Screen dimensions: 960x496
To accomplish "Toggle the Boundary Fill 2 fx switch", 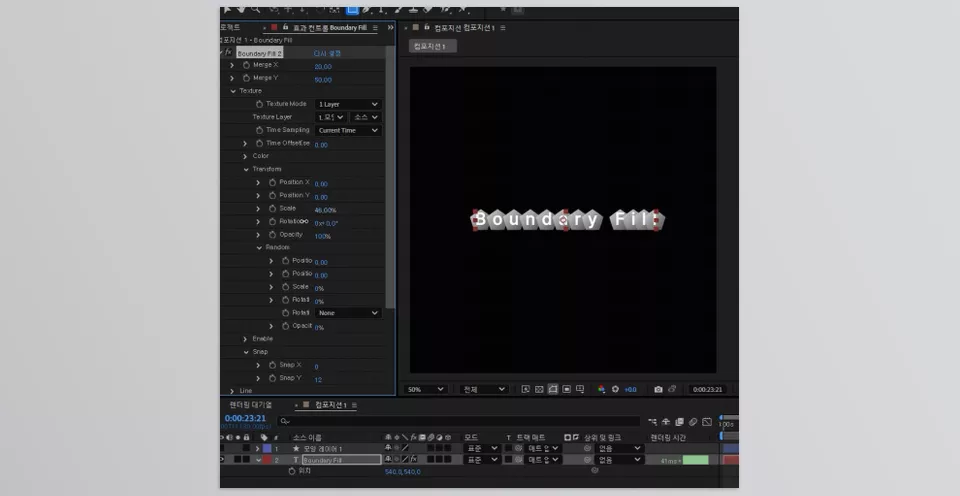I will (228, 53).
